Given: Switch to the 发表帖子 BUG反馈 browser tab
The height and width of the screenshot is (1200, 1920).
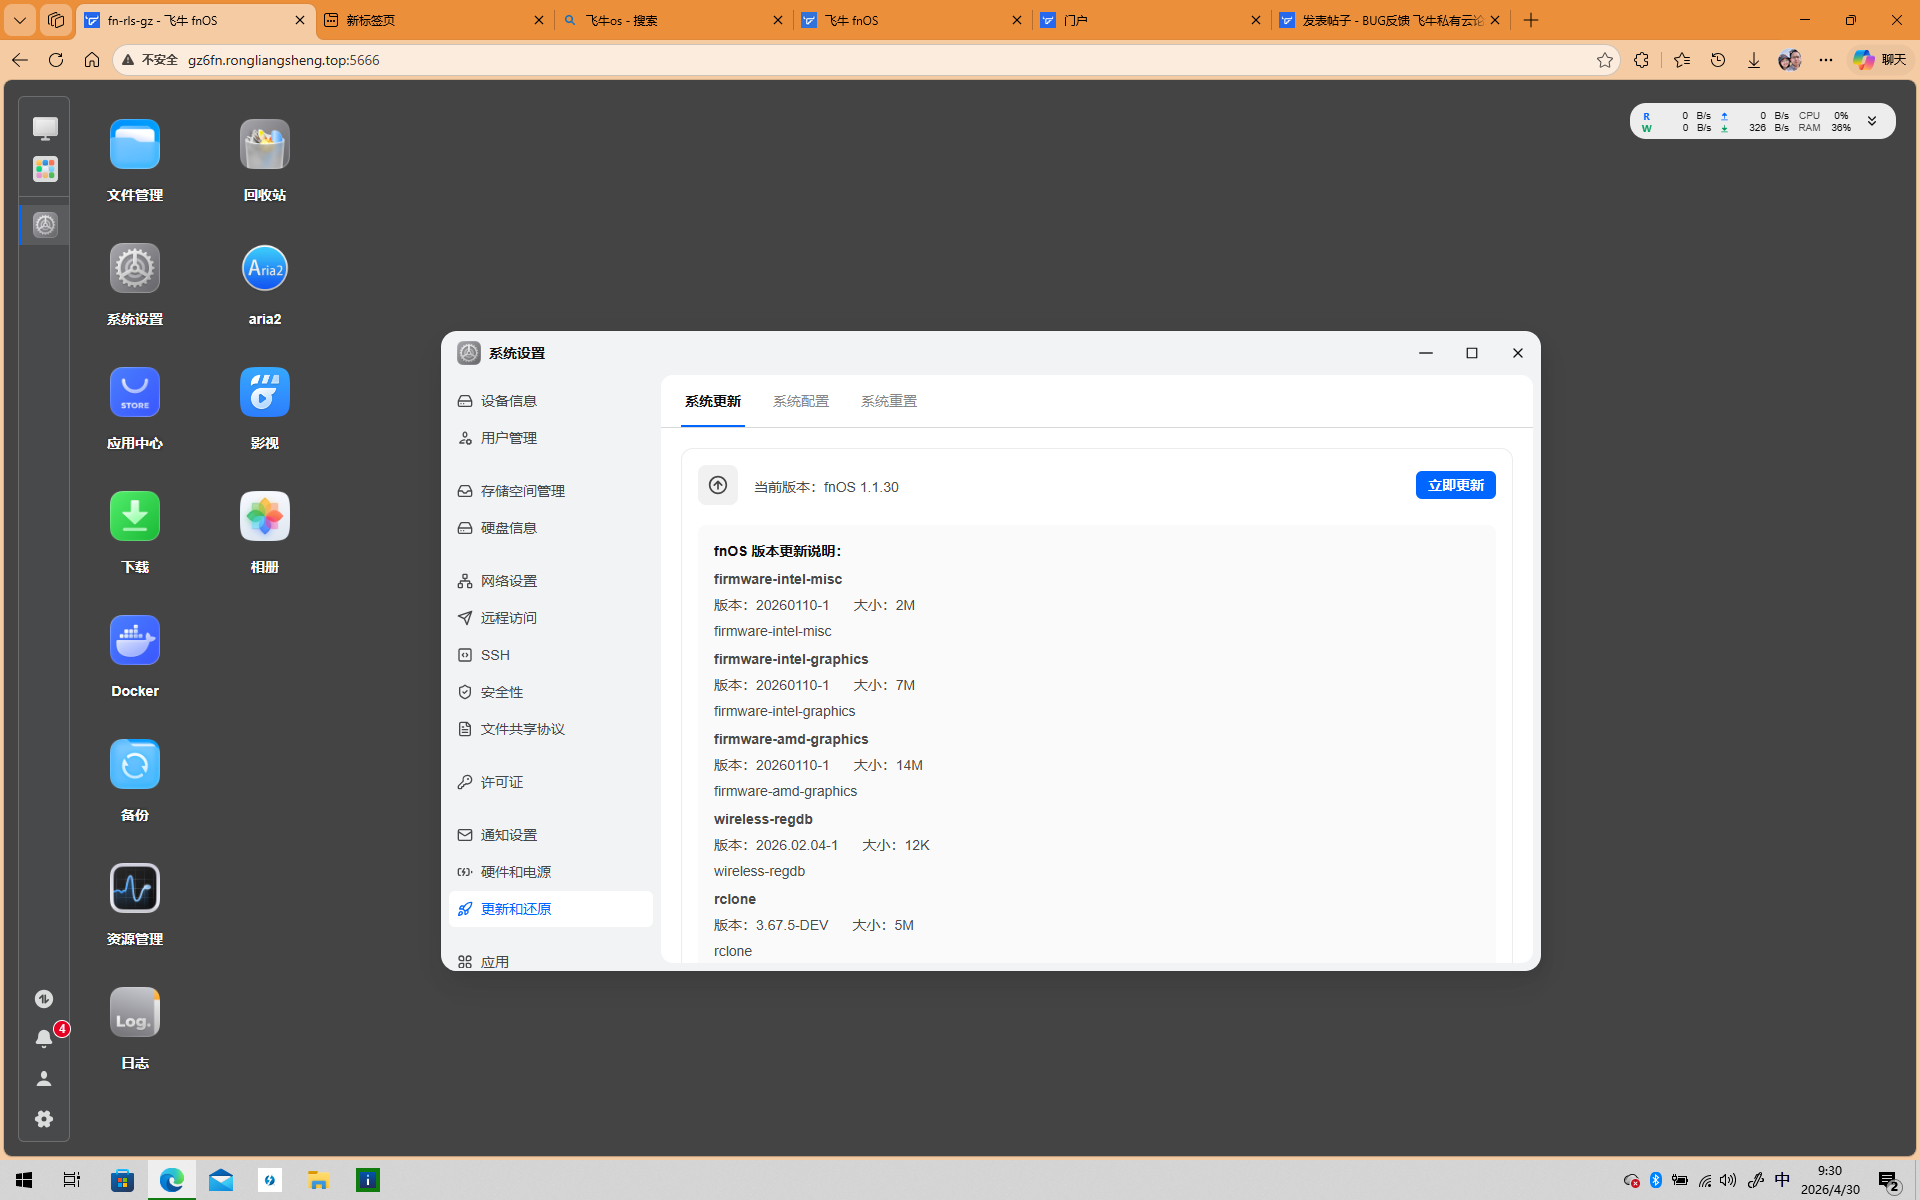Looking at the screenshot, I should point(1390,20).
